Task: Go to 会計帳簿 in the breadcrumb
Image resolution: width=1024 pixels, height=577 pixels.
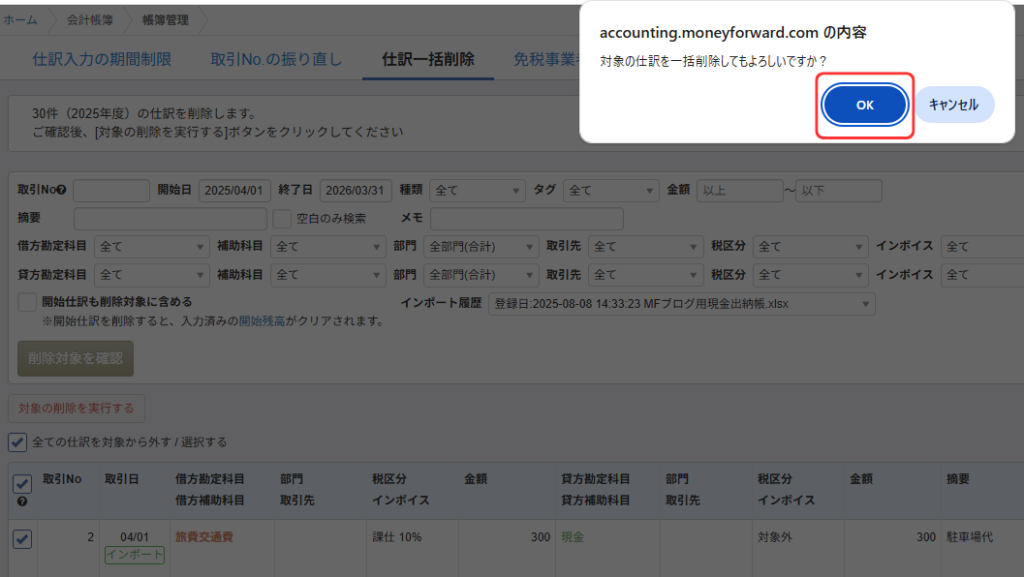Action: [x=89, y=19]
